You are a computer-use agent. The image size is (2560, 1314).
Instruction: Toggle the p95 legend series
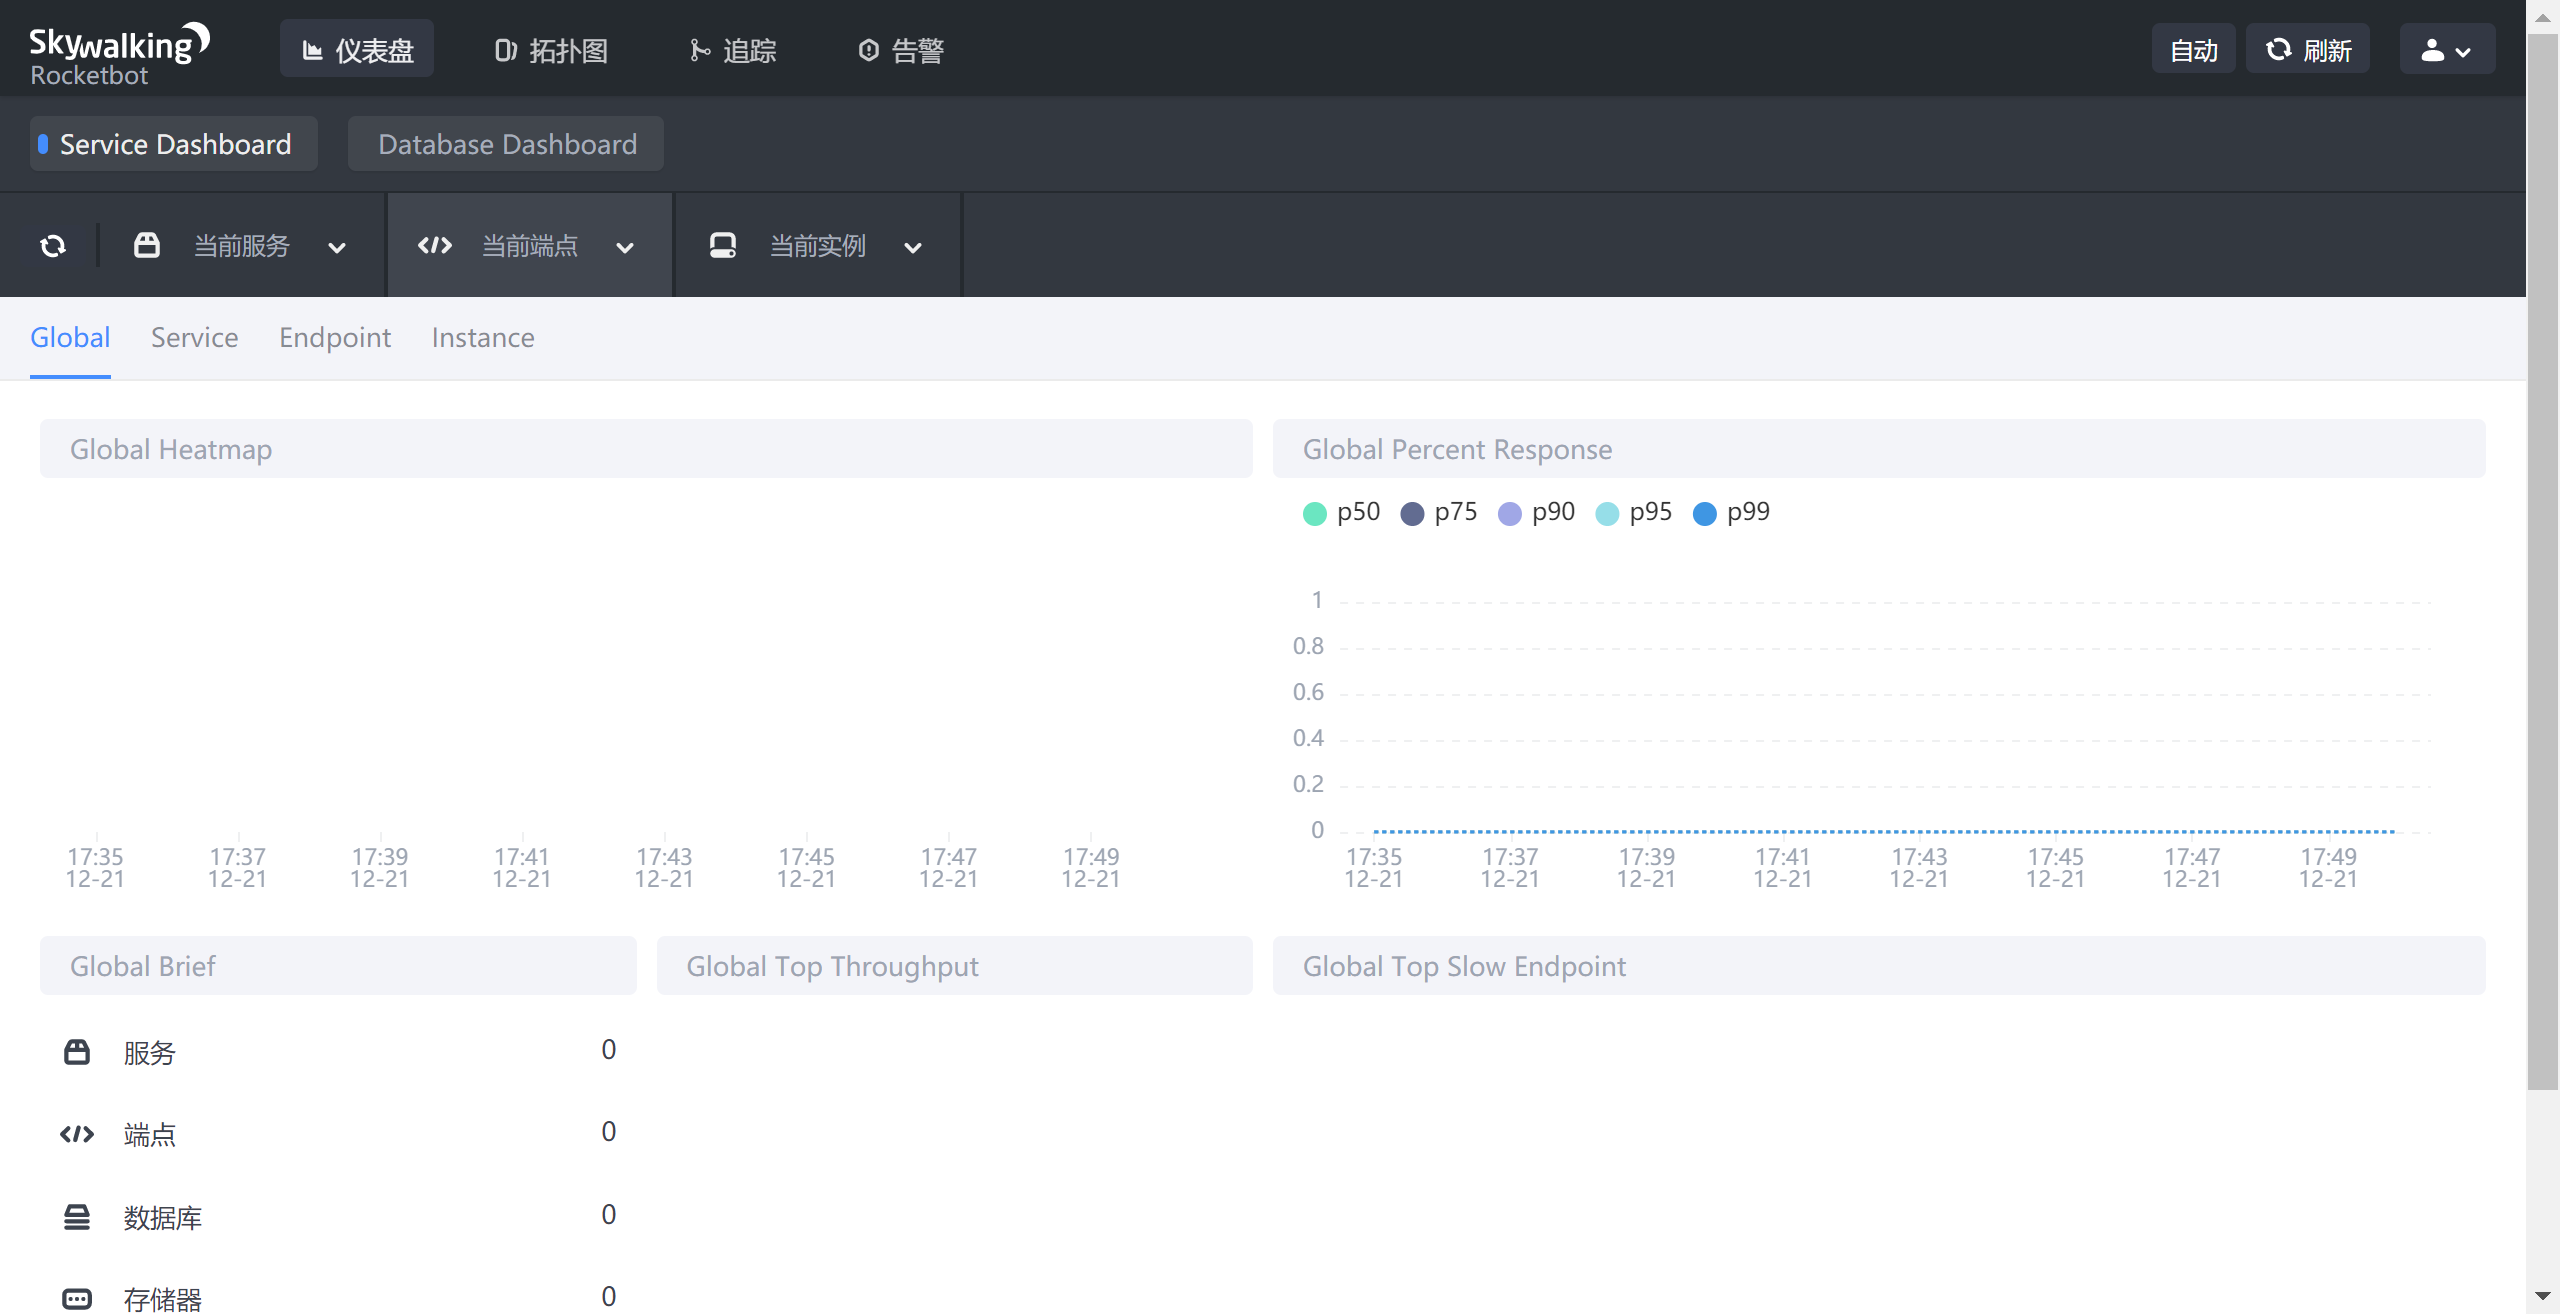(1634, 512)
